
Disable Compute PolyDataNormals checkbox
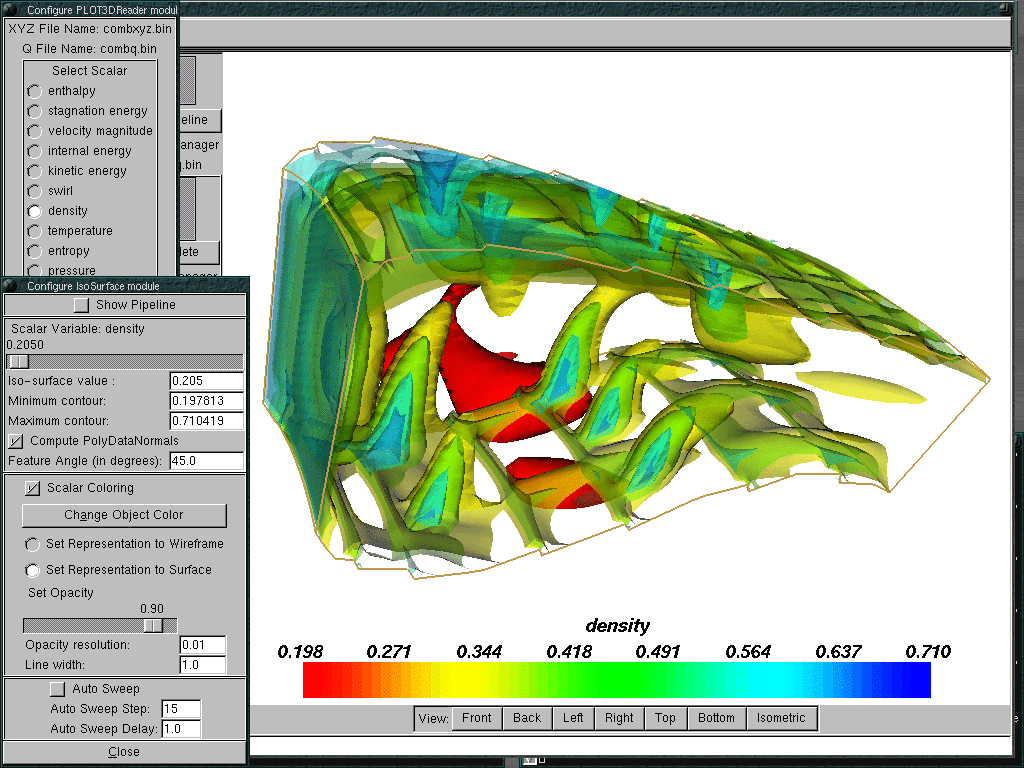coord(16,441)
